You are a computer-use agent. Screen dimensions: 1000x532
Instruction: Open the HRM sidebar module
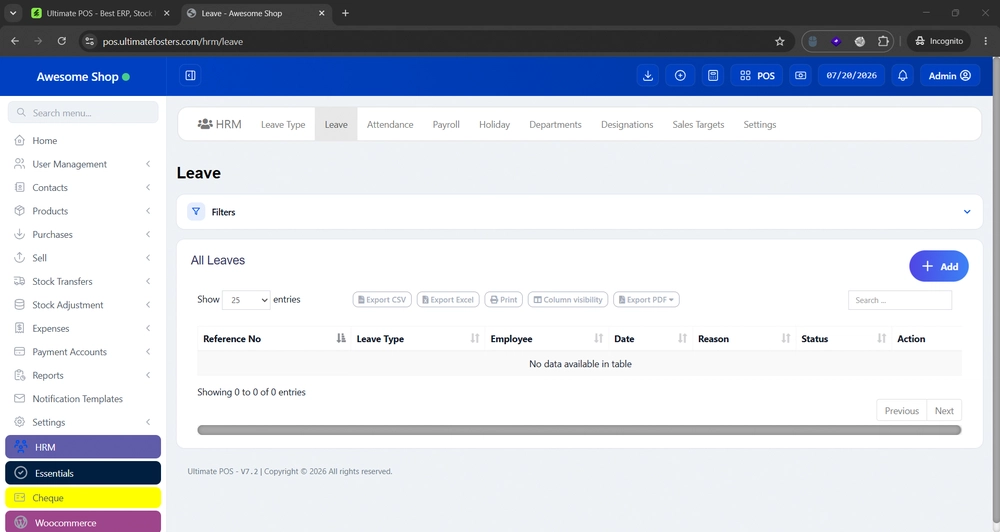83,447
